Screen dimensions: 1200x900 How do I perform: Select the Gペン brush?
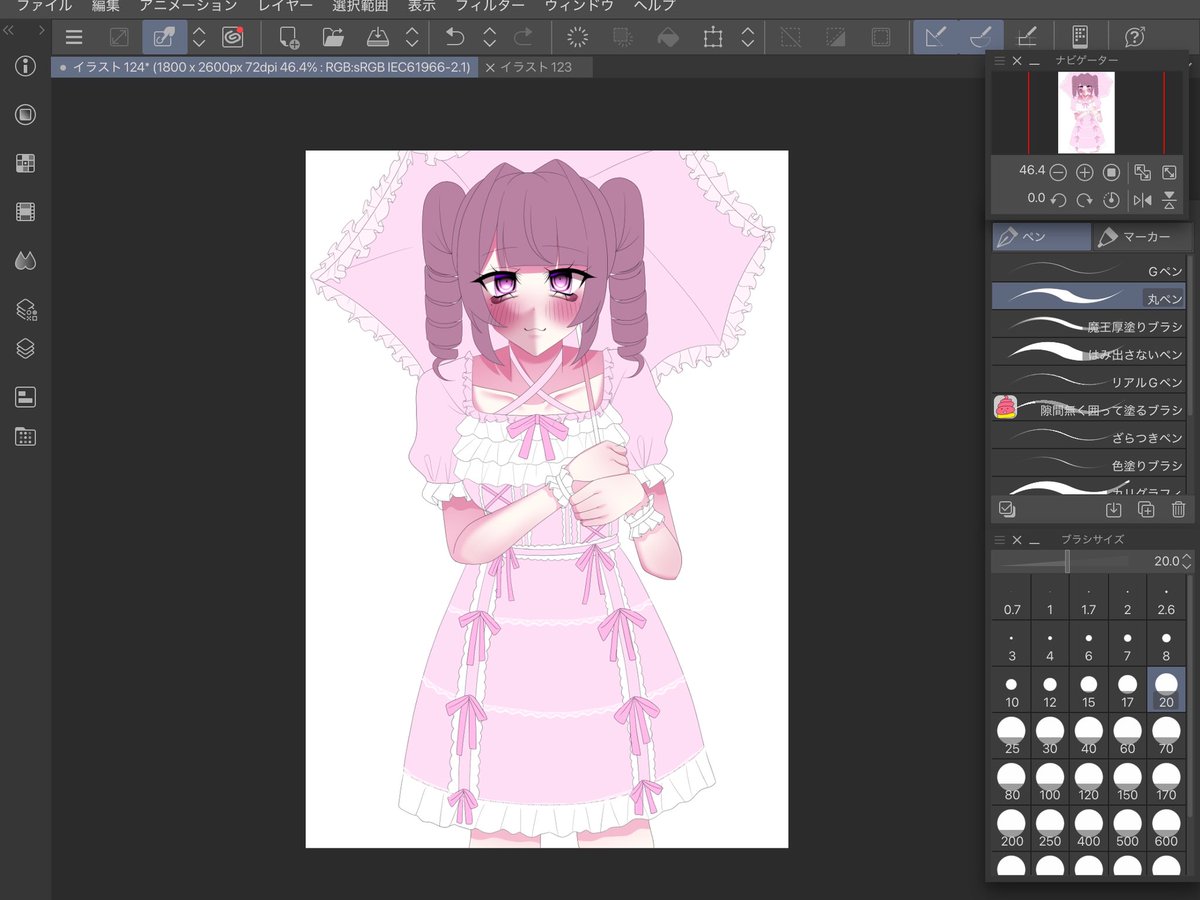(1090, 270)
